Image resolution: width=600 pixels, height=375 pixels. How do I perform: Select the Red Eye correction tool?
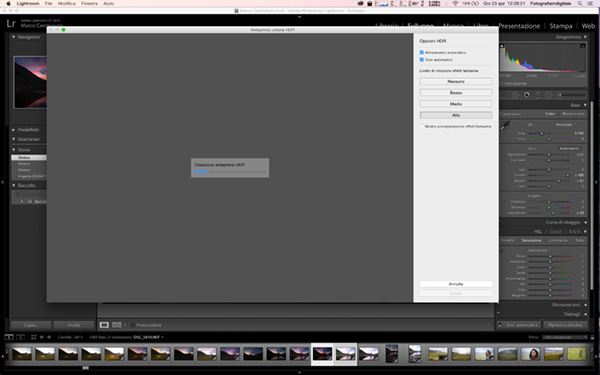point(527,95)
